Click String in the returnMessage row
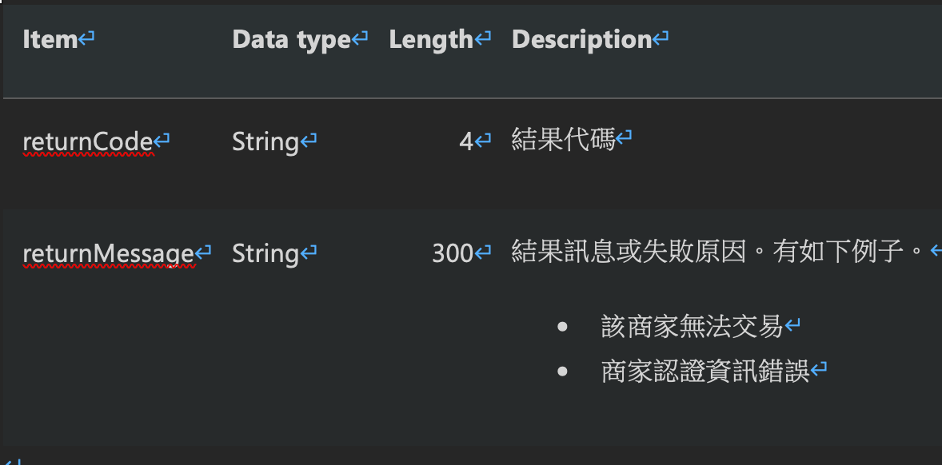The image size is (942, 466). pos(266,254)
